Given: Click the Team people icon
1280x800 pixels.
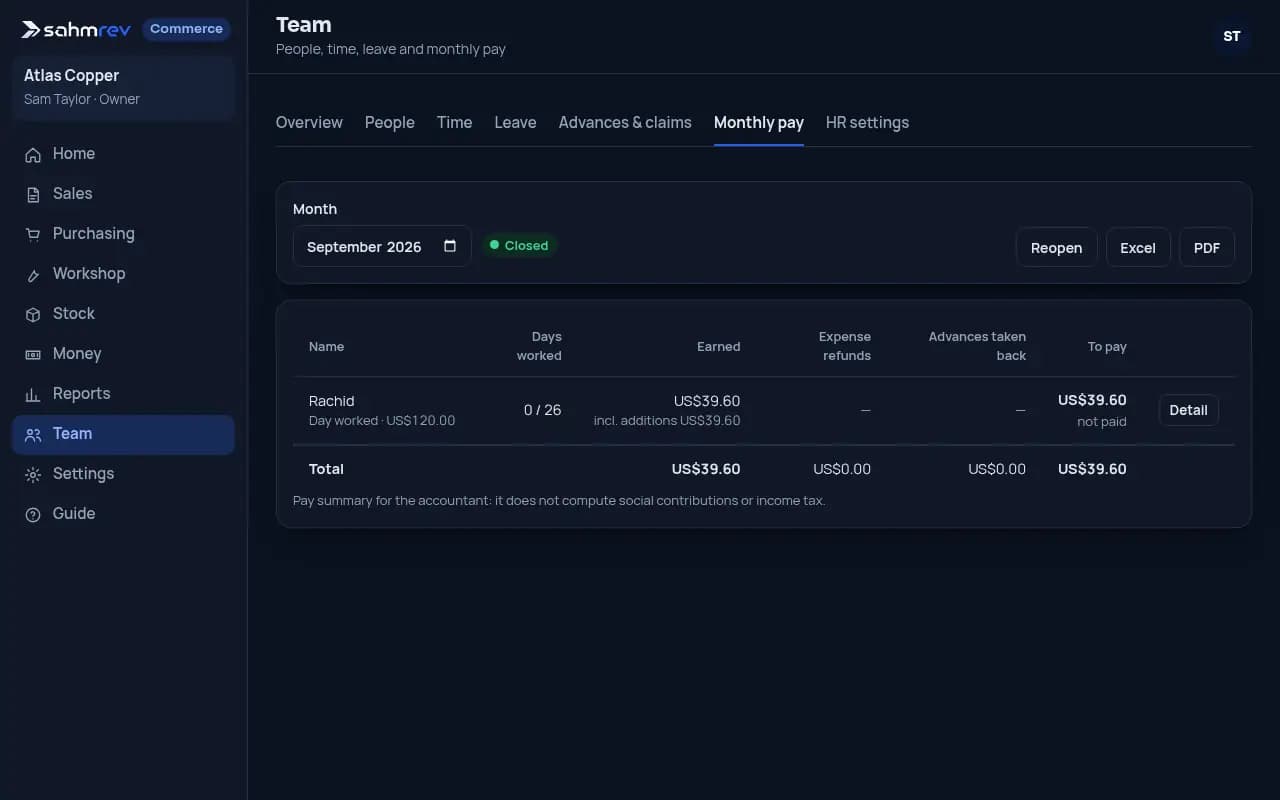Looking at the screenshot, I should coord(33,434).
